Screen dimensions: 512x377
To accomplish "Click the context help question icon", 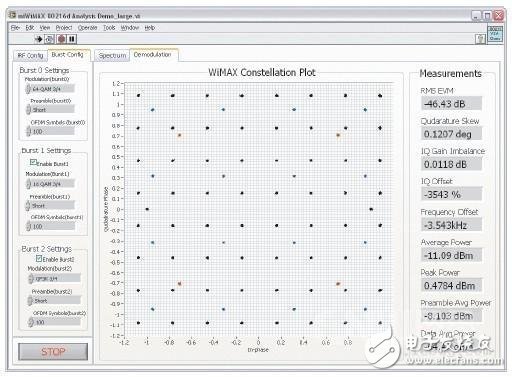I will tap(480, 39).
